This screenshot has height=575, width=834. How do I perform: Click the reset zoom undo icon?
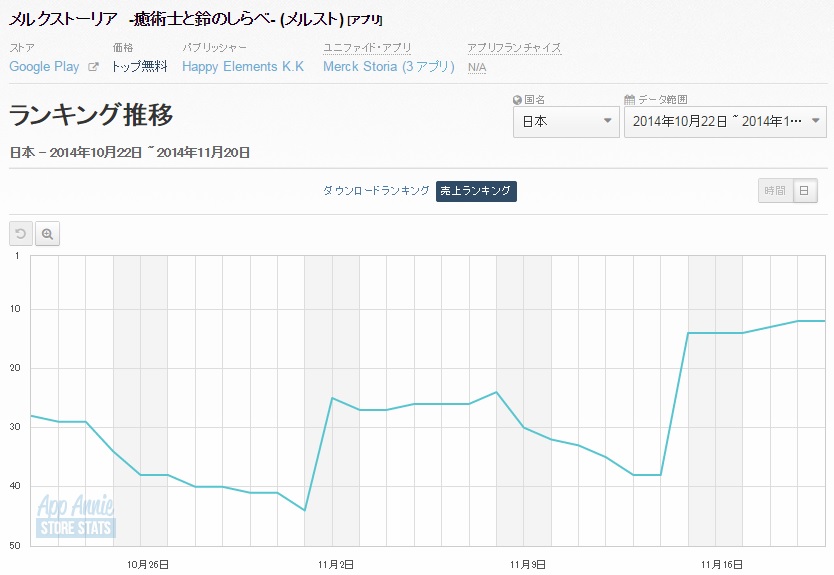(20, 233)
